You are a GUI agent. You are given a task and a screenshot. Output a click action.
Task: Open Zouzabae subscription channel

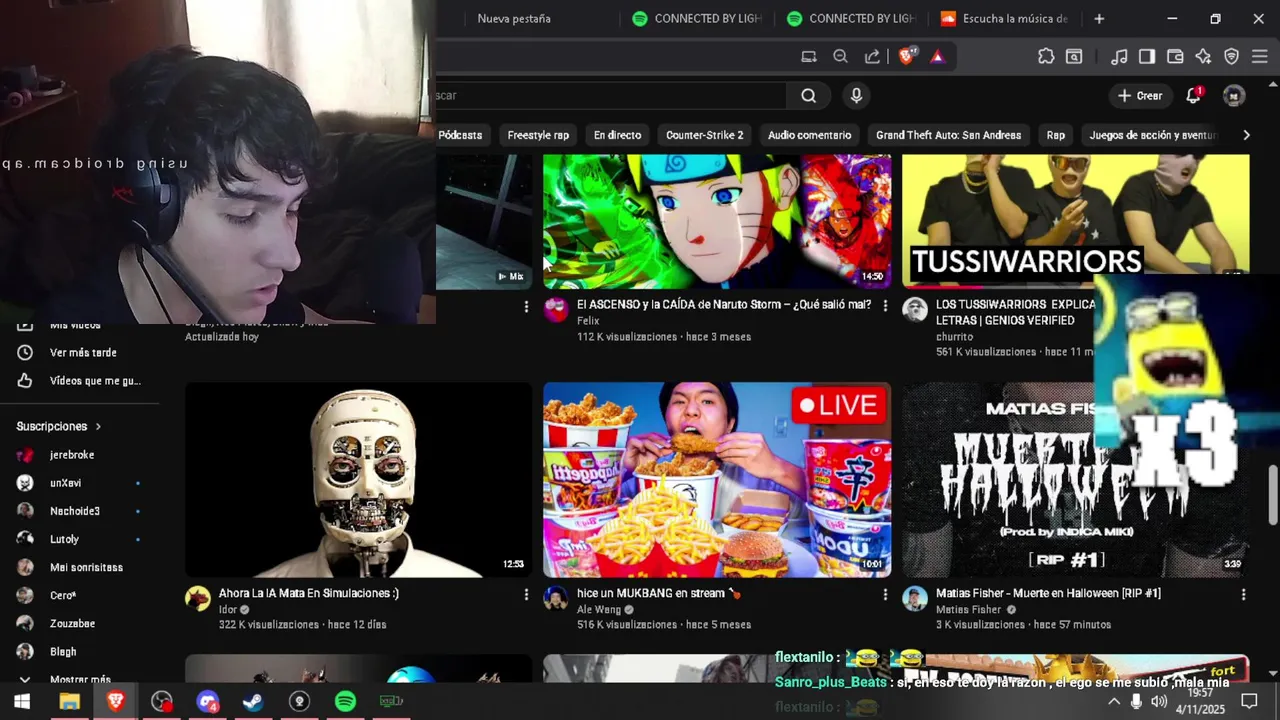click(72, 623)
